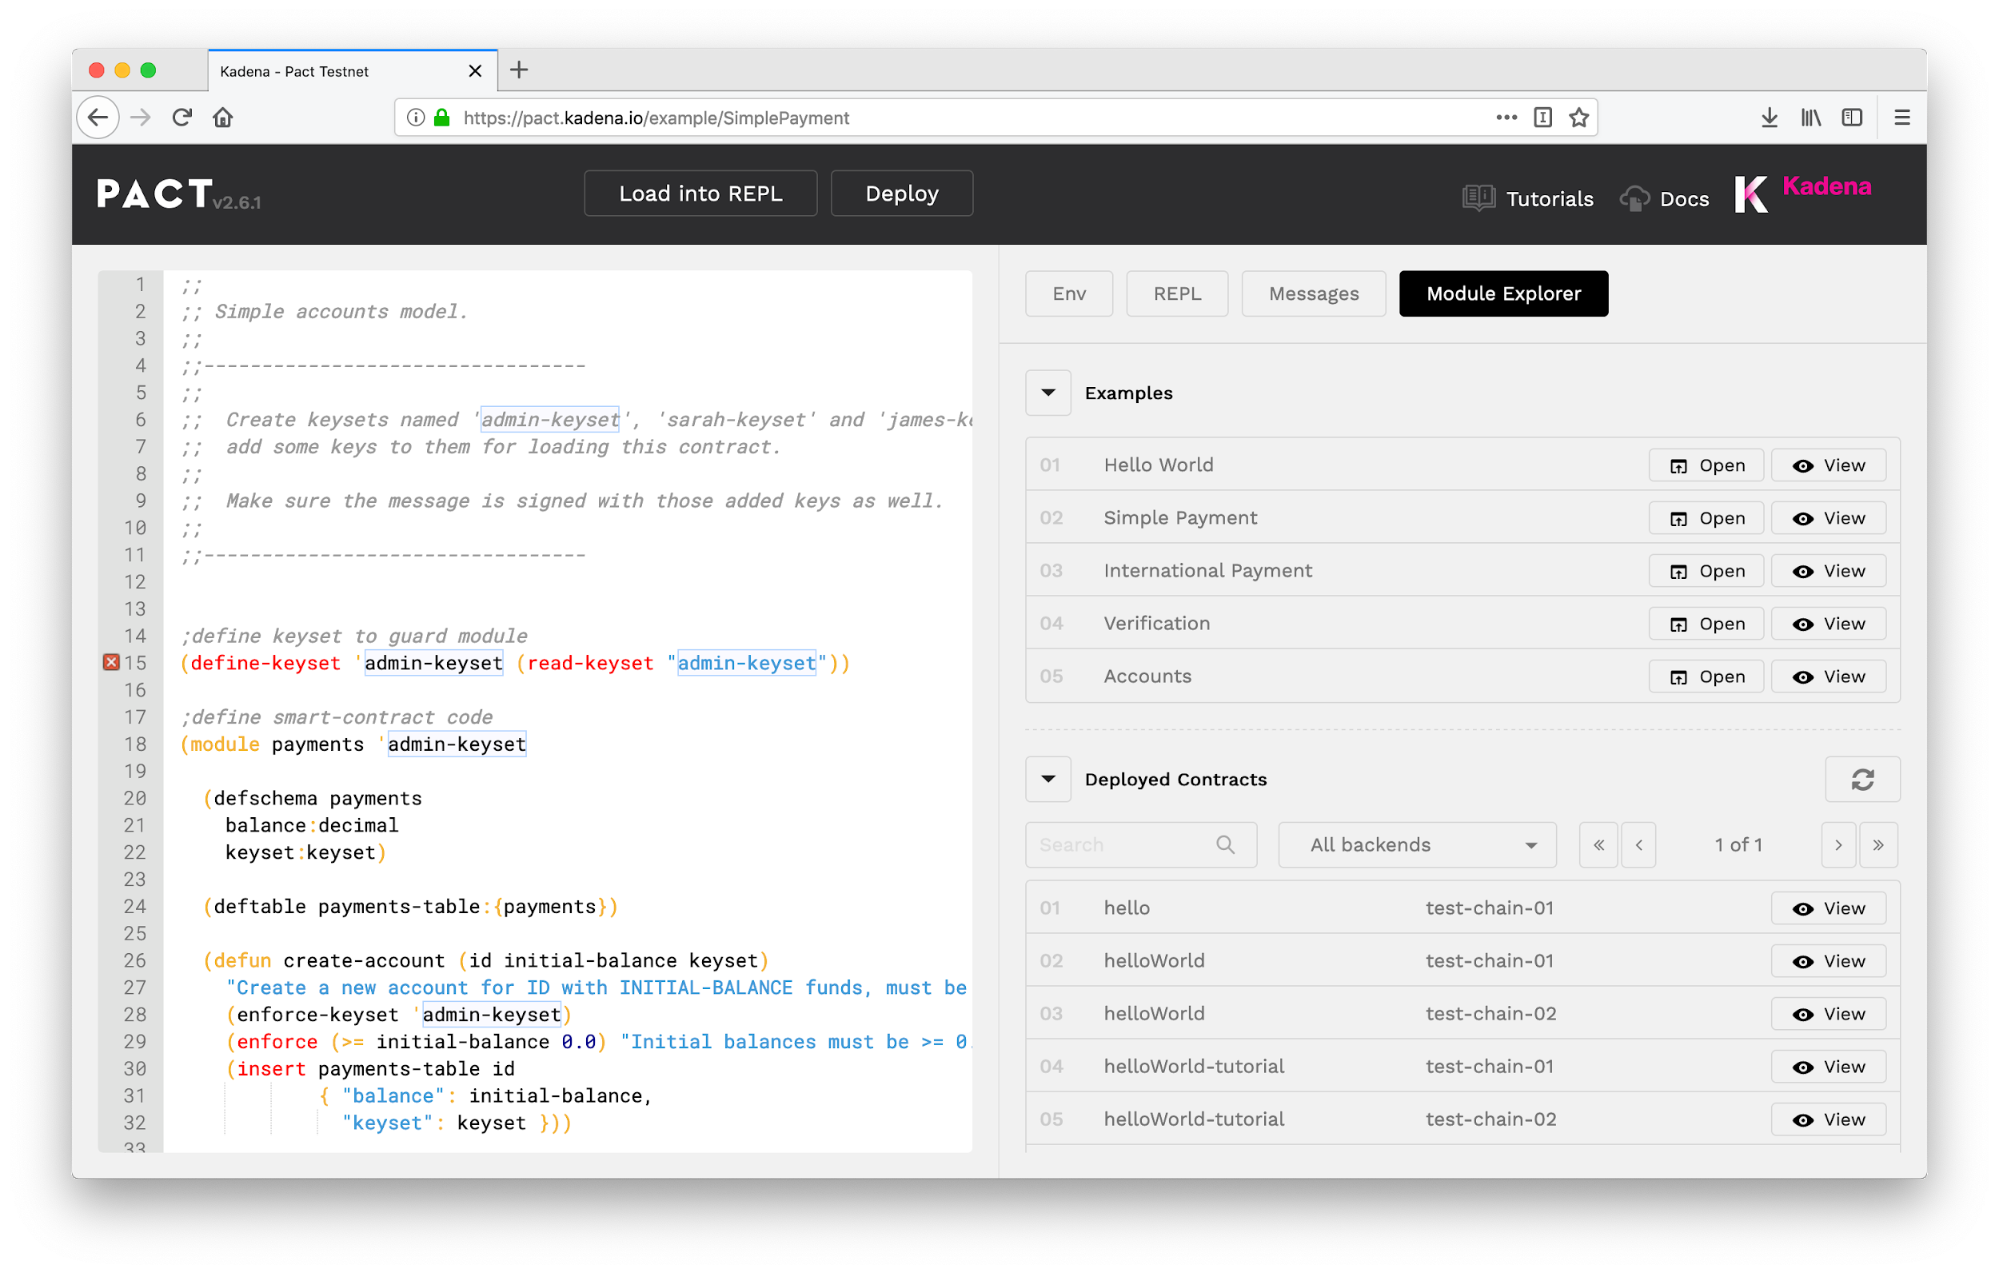Open the All backends dropdown
1999x1274 pixels.
click(1417, 845)
